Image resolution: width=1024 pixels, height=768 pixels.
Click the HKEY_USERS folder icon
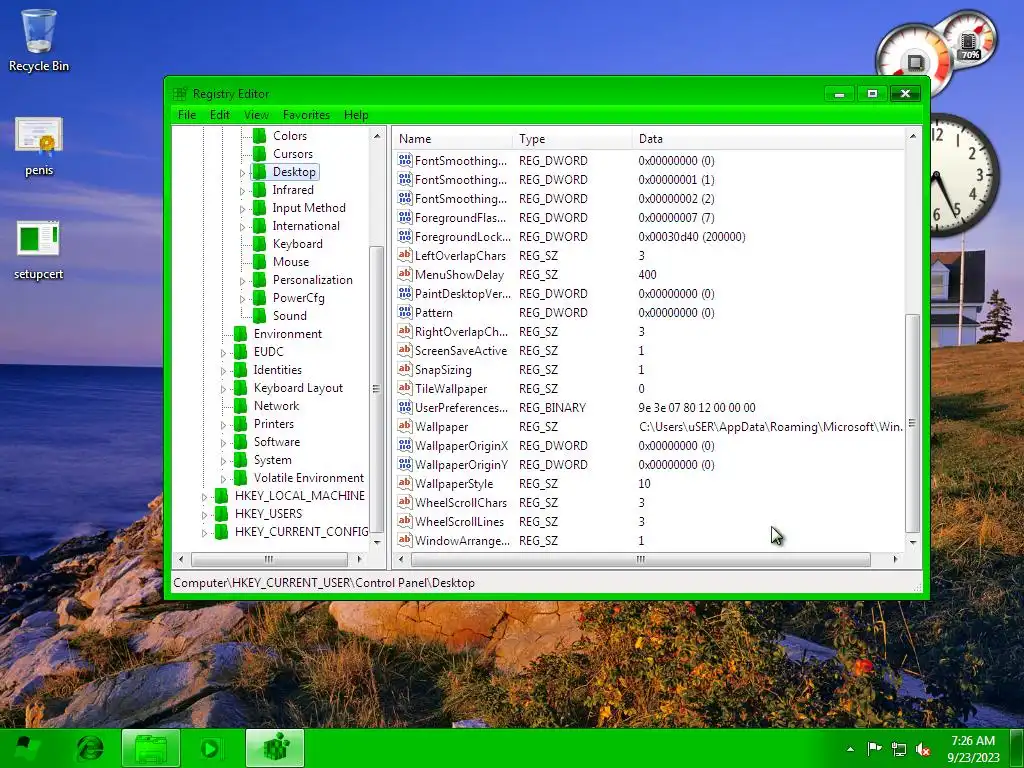pos(221,514)
